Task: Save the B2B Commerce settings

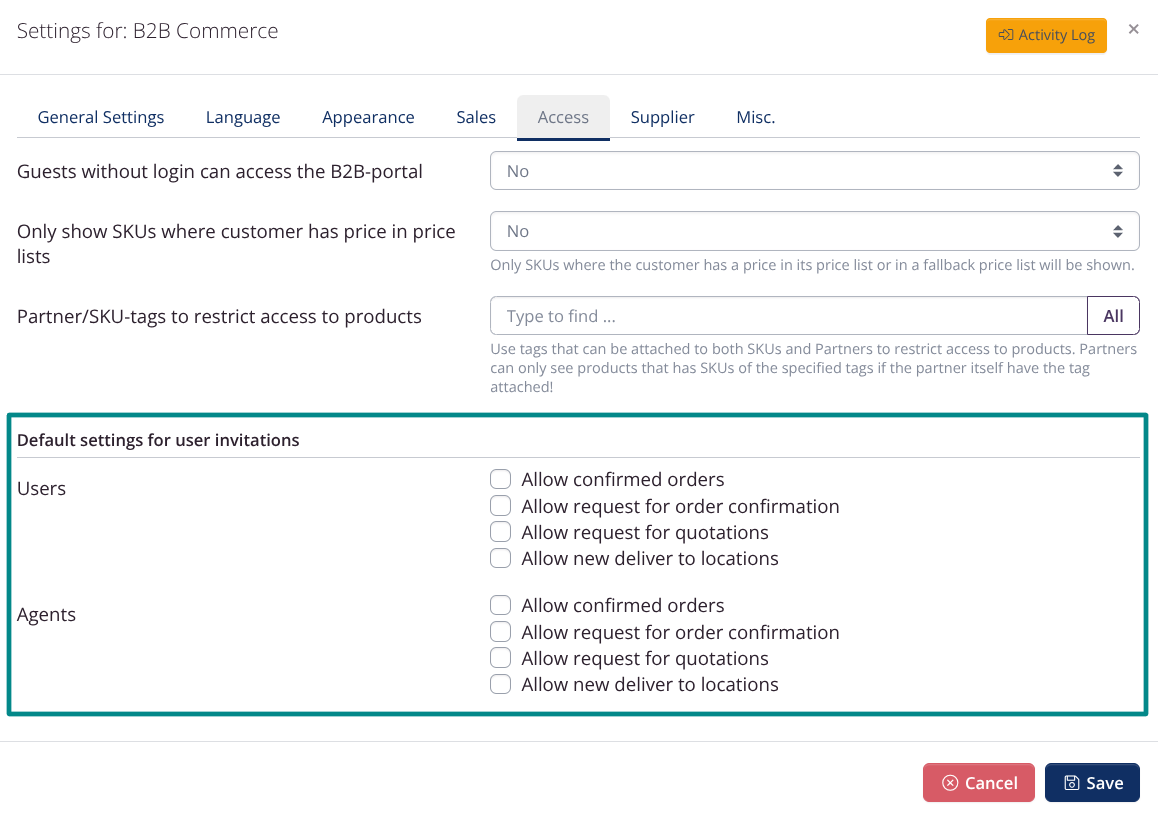Action: 1092,782
